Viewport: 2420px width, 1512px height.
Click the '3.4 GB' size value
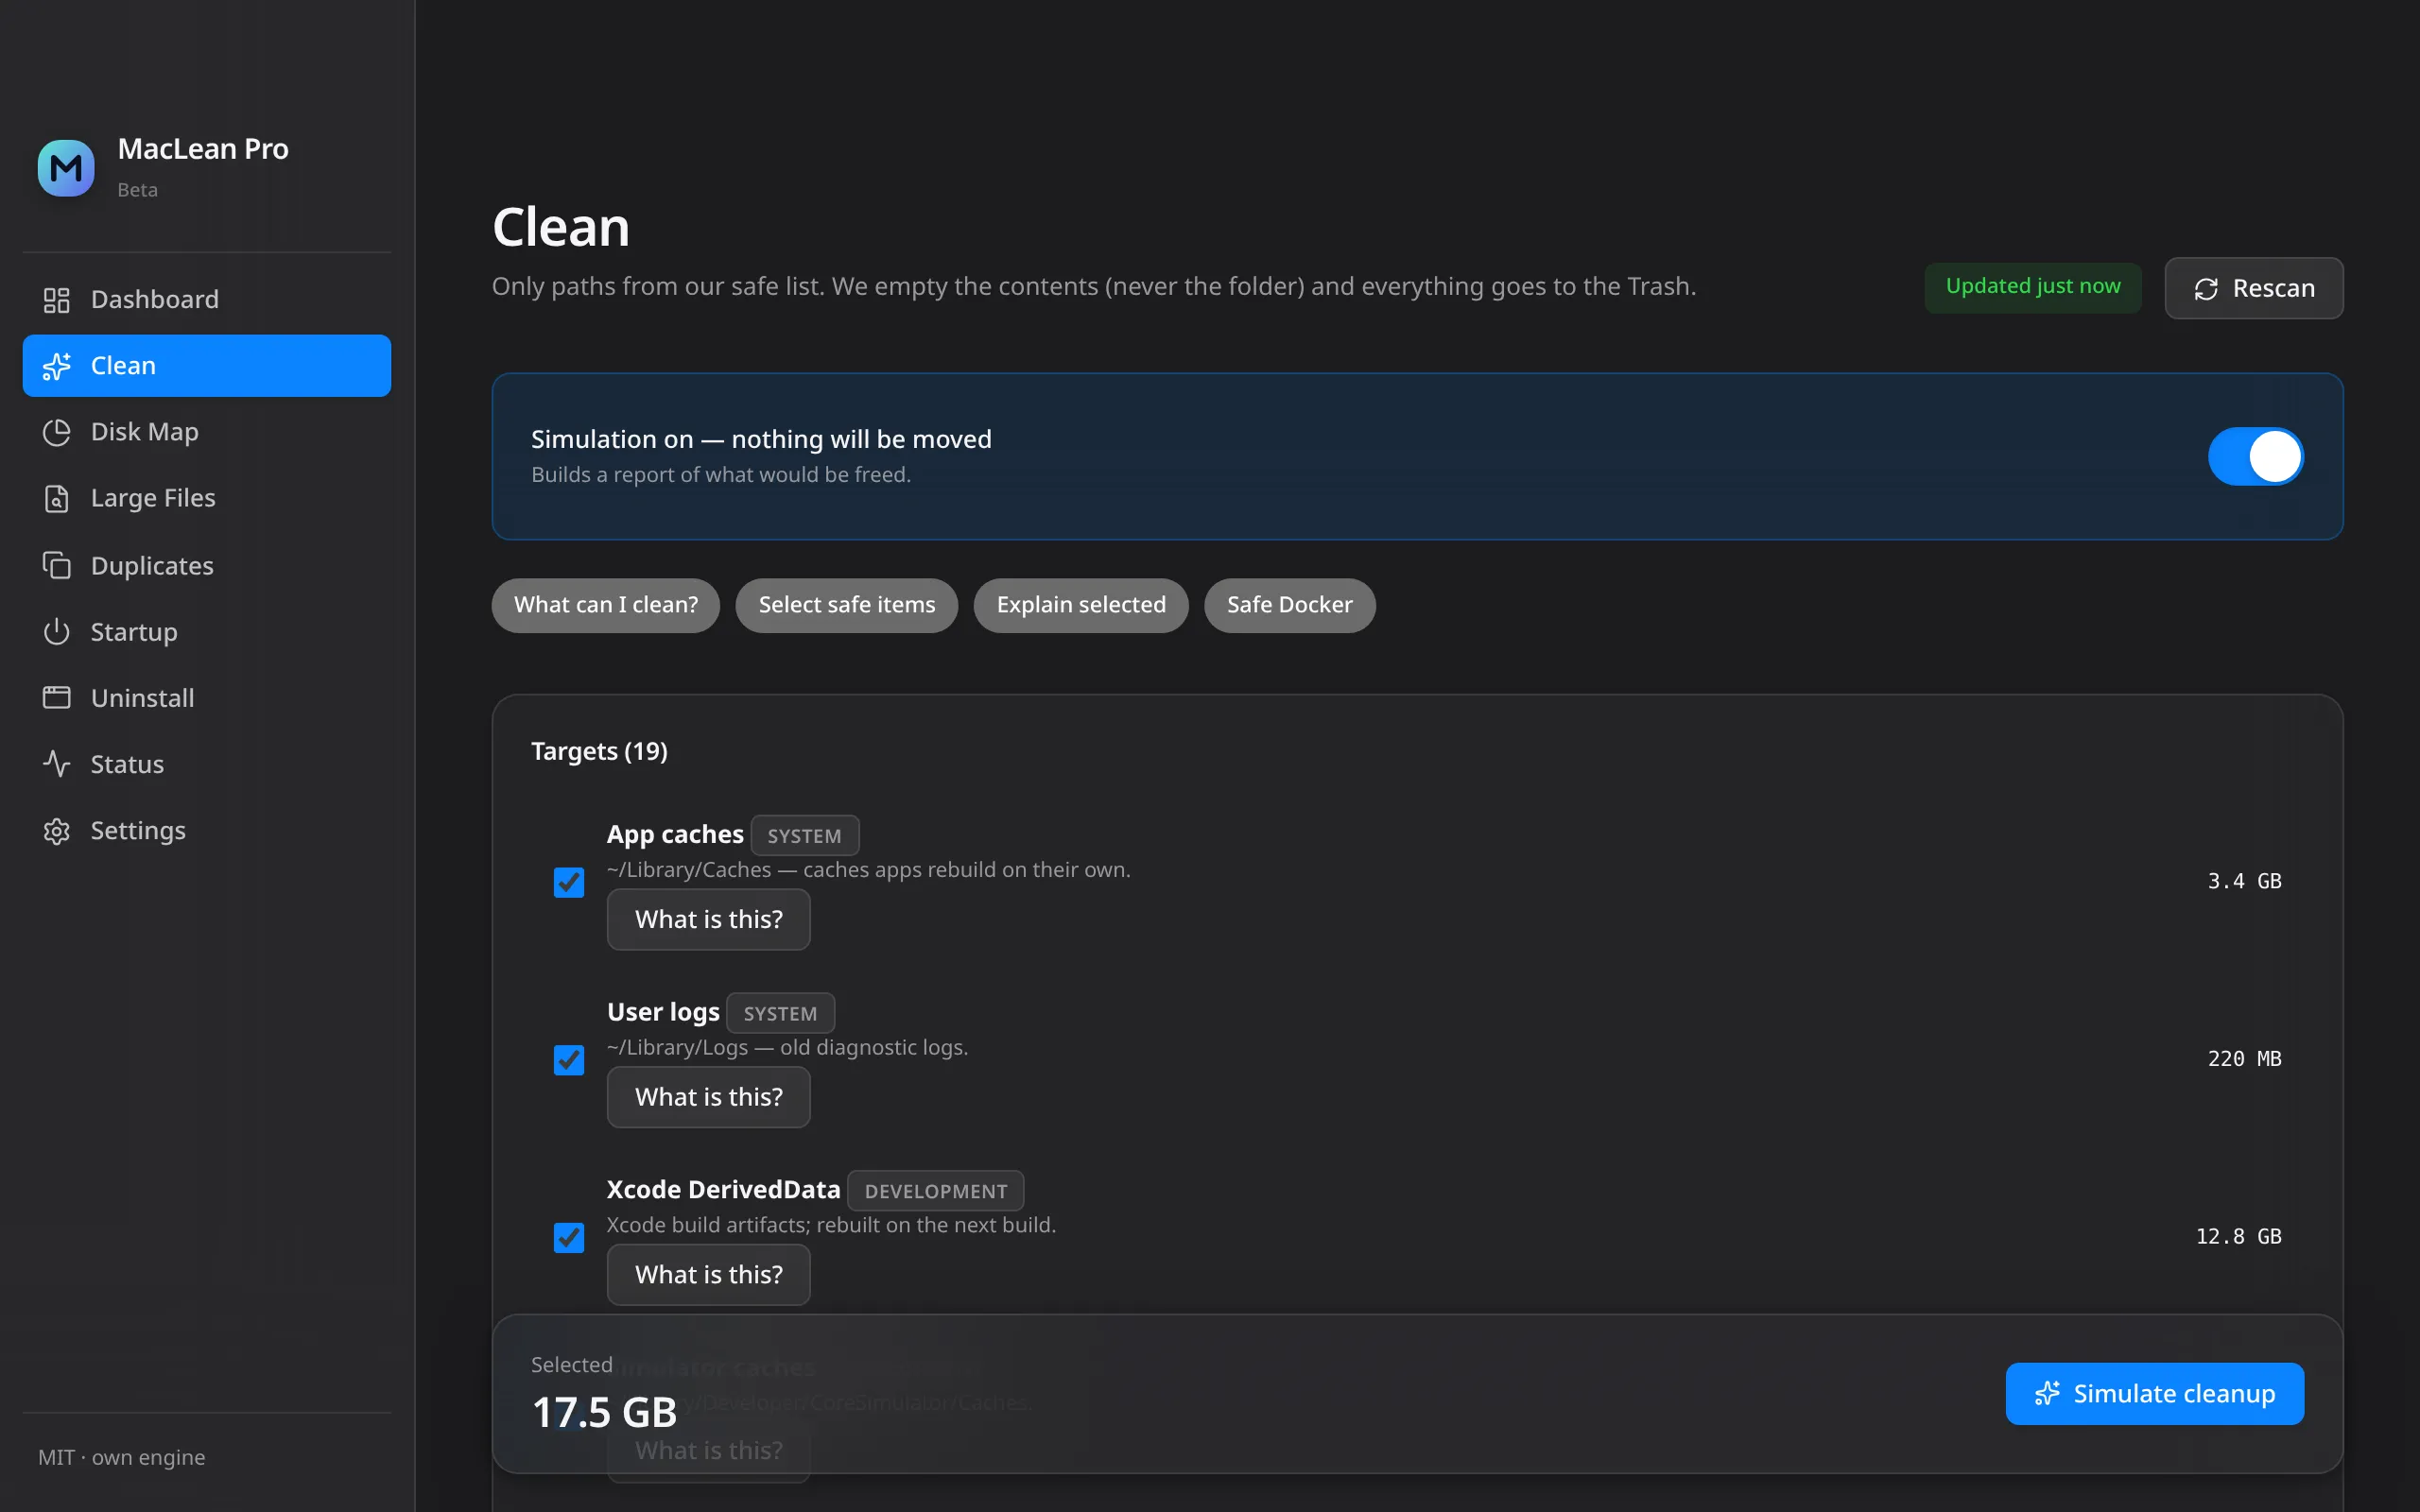pyautogui.click(x=2245, y=882)
